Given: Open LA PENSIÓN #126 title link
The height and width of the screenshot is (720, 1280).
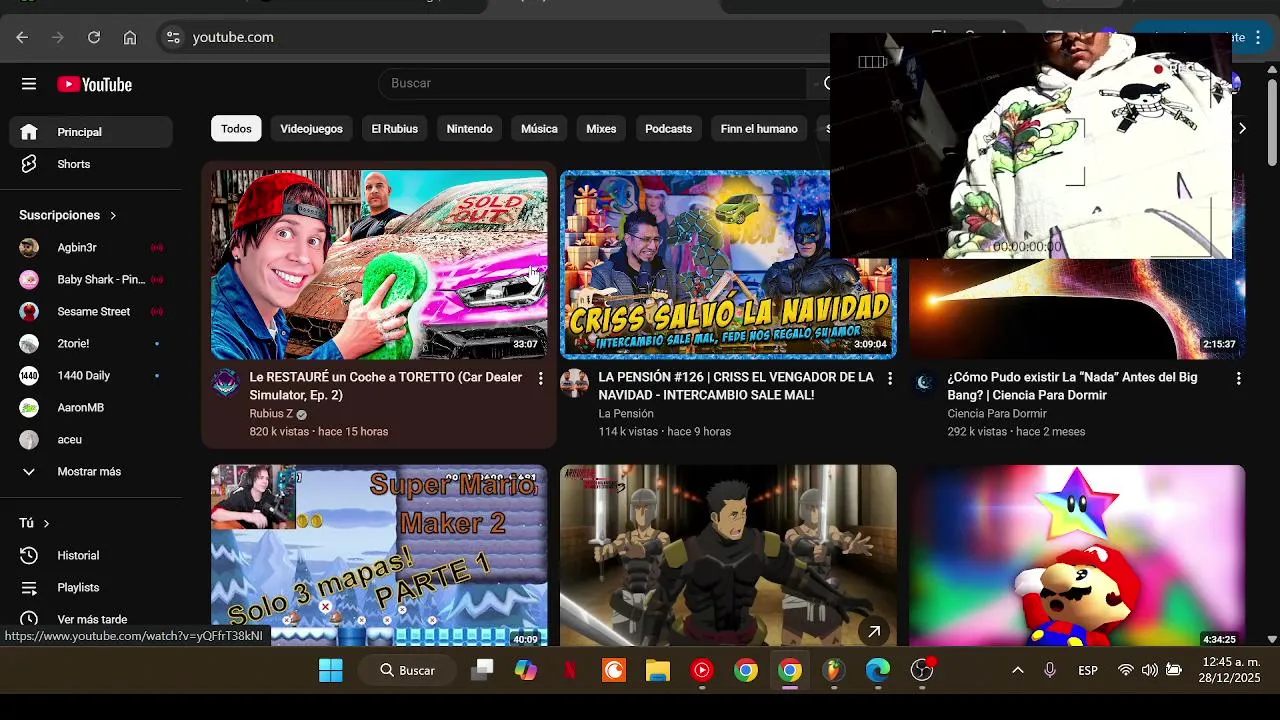Looking at the screenshot, I should click(x=736, y=386).
